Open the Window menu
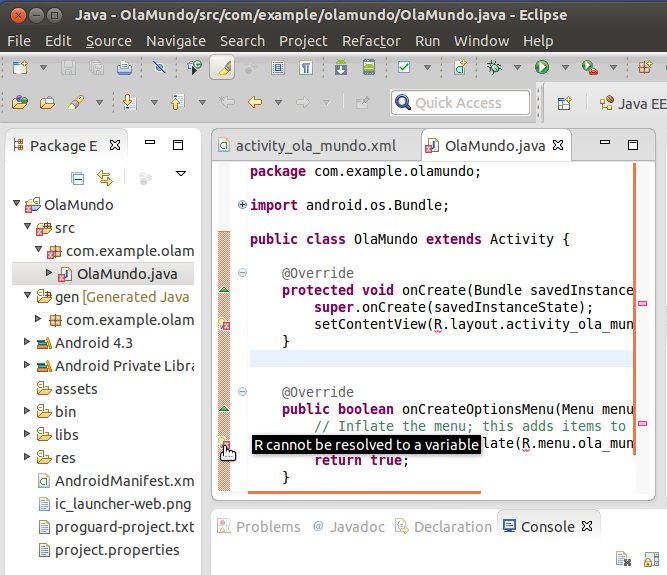This screenshot has height=575, width=667. [x=481, y=41]
